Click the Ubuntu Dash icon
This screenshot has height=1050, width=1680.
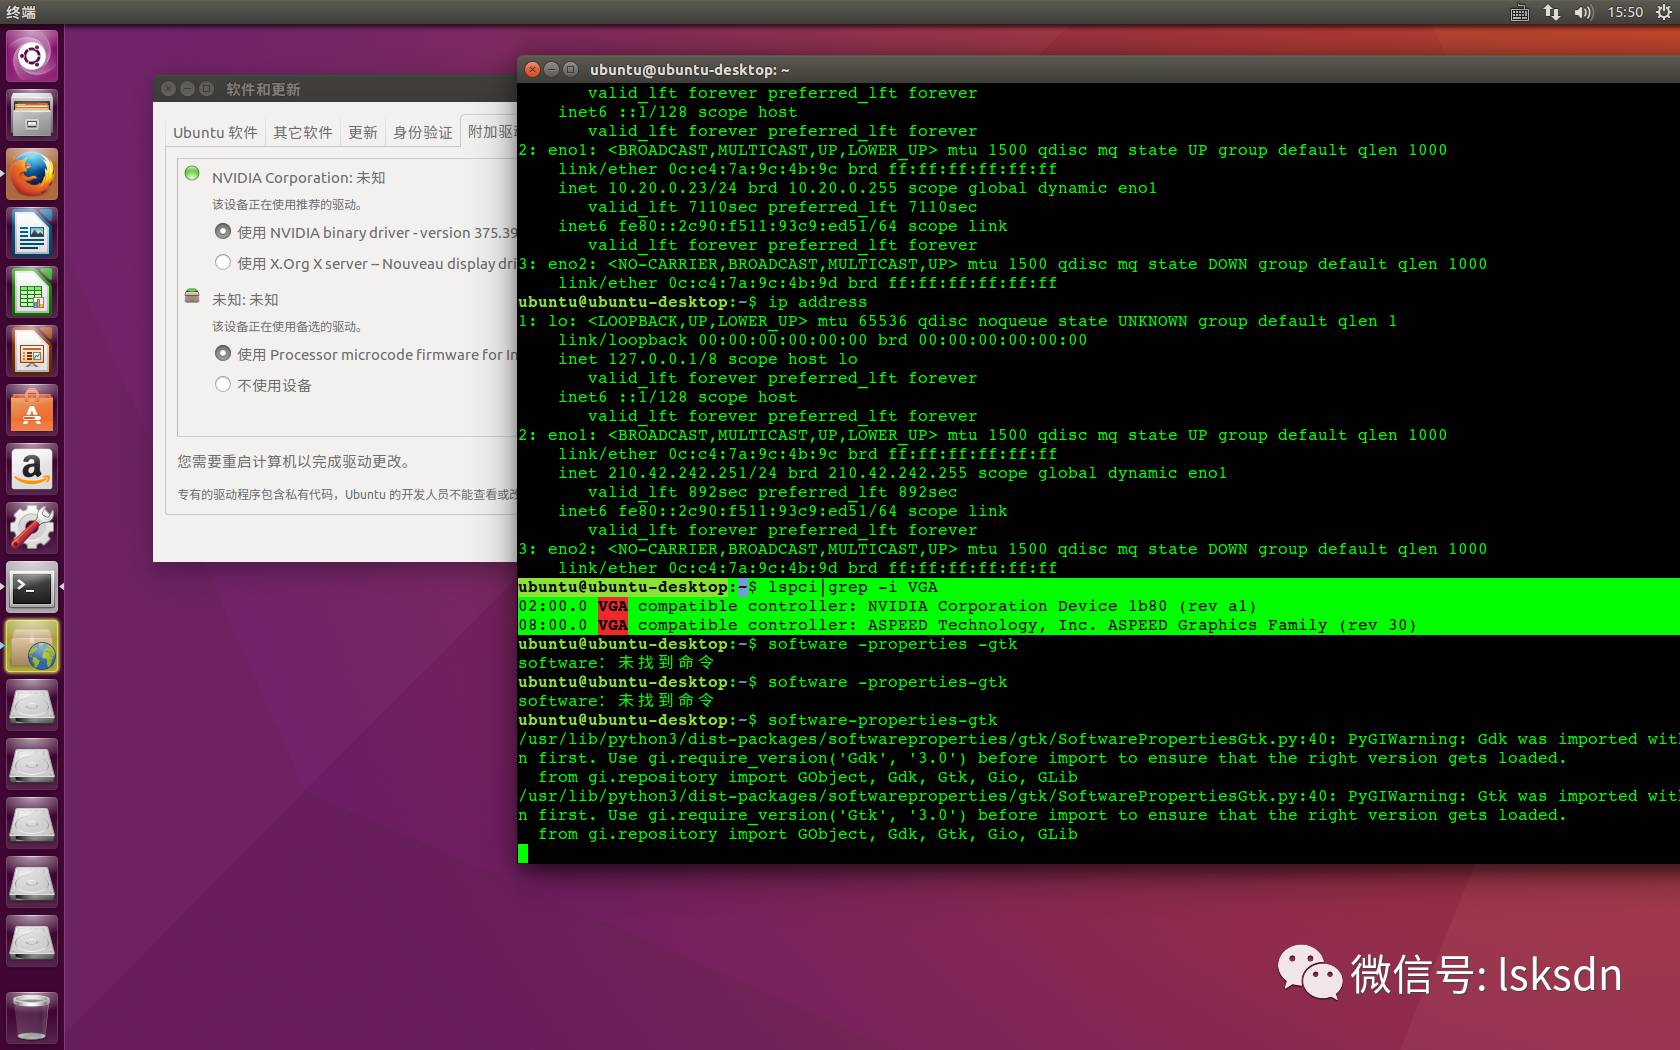(x=31, y=56)
